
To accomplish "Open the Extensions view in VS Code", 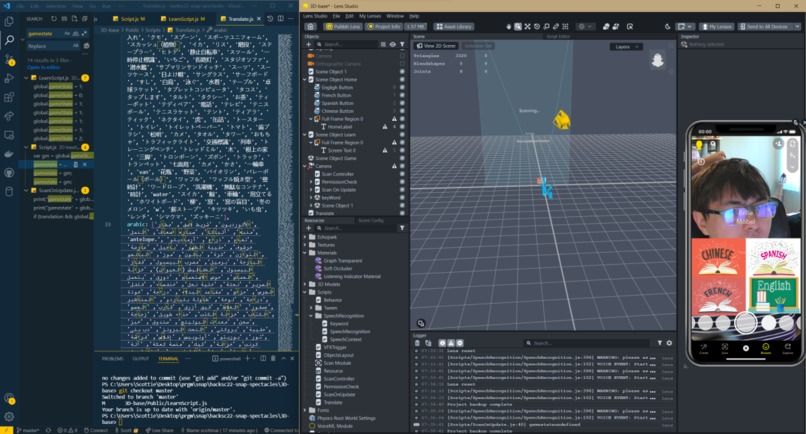I will tap(9, 97).
